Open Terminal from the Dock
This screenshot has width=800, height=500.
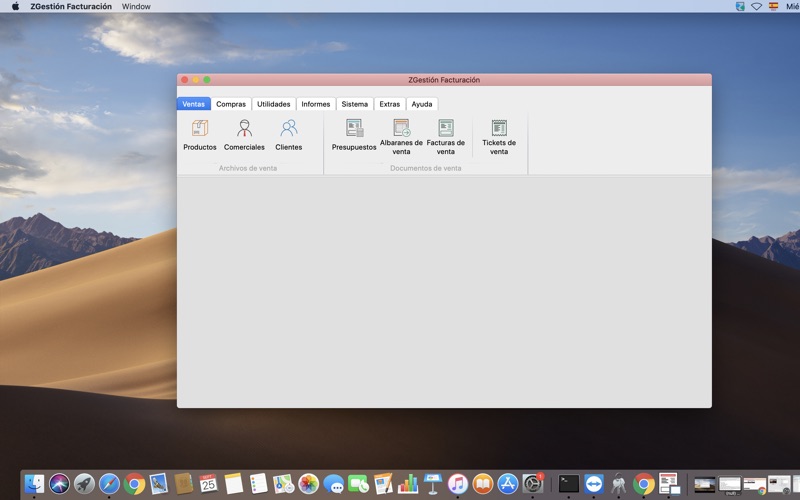click(568, 483)
